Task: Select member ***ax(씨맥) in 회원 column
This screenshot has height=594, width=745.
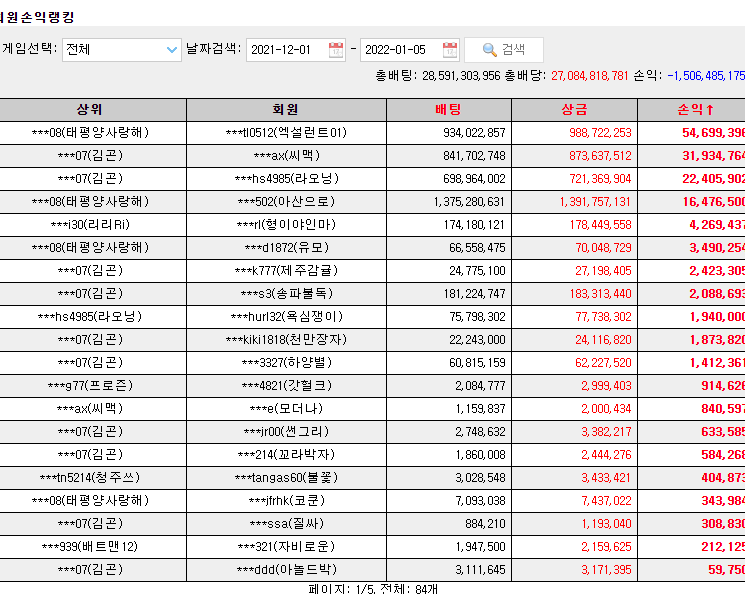Action: tap(287, 155)
